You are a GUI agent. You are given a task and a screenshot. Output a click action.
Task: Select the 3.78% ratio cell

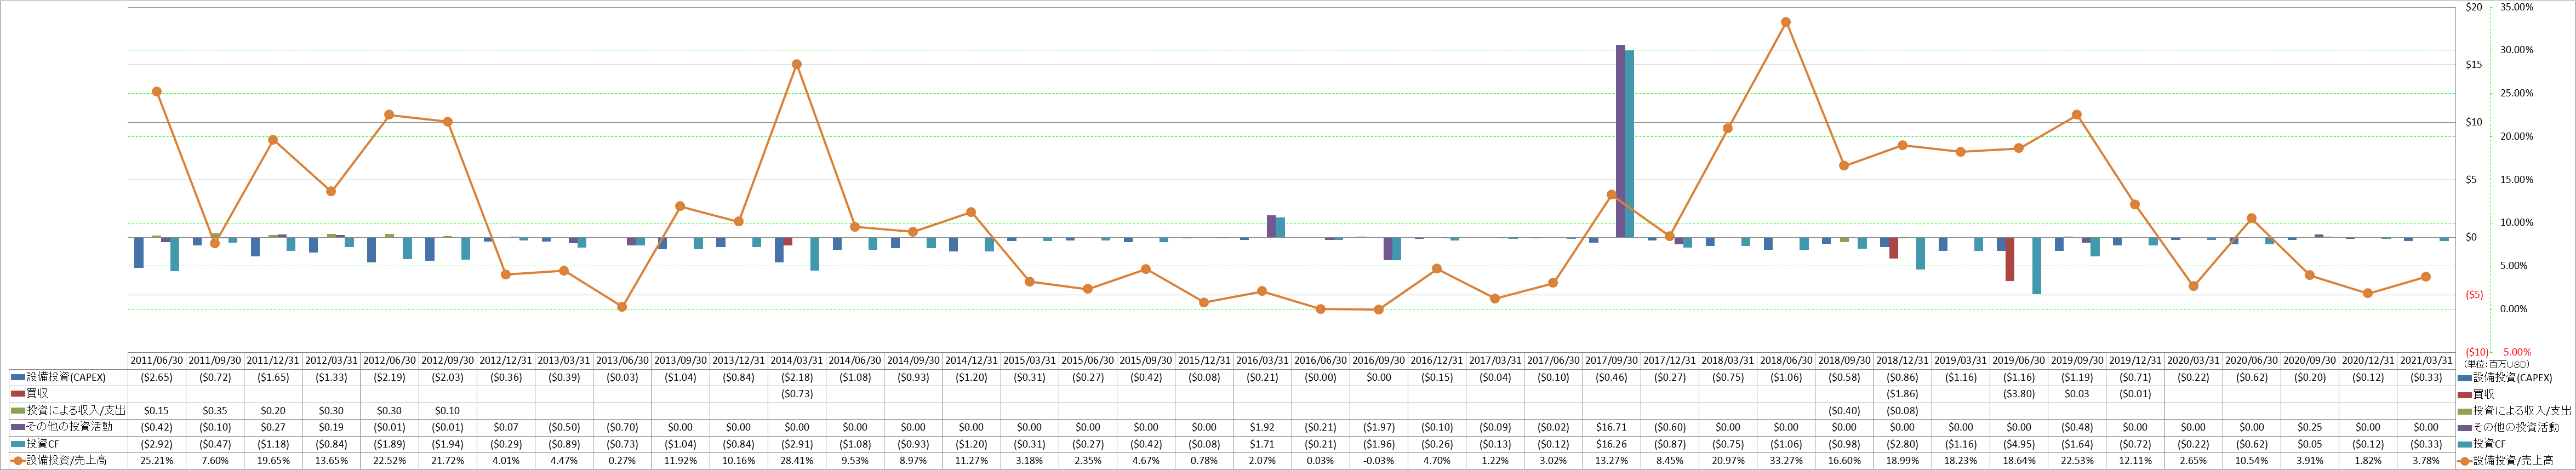[2426, 461]
